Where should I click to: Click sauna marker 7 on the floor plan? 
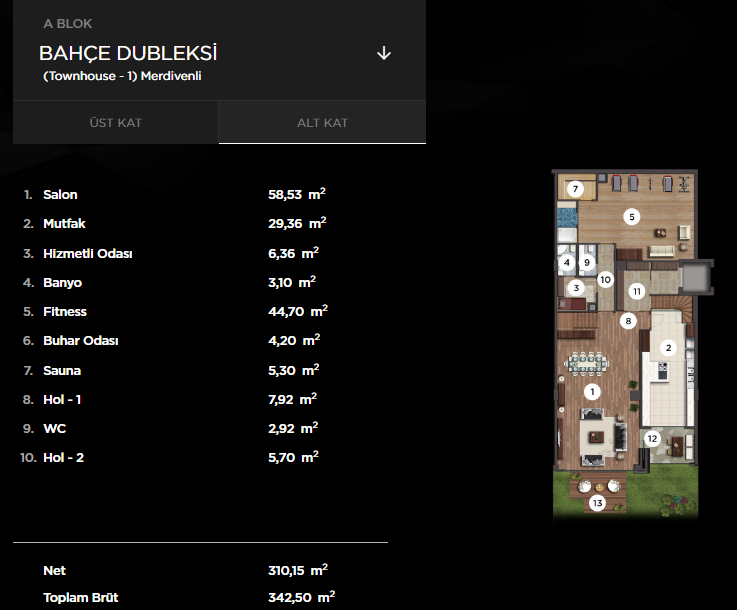575,189
